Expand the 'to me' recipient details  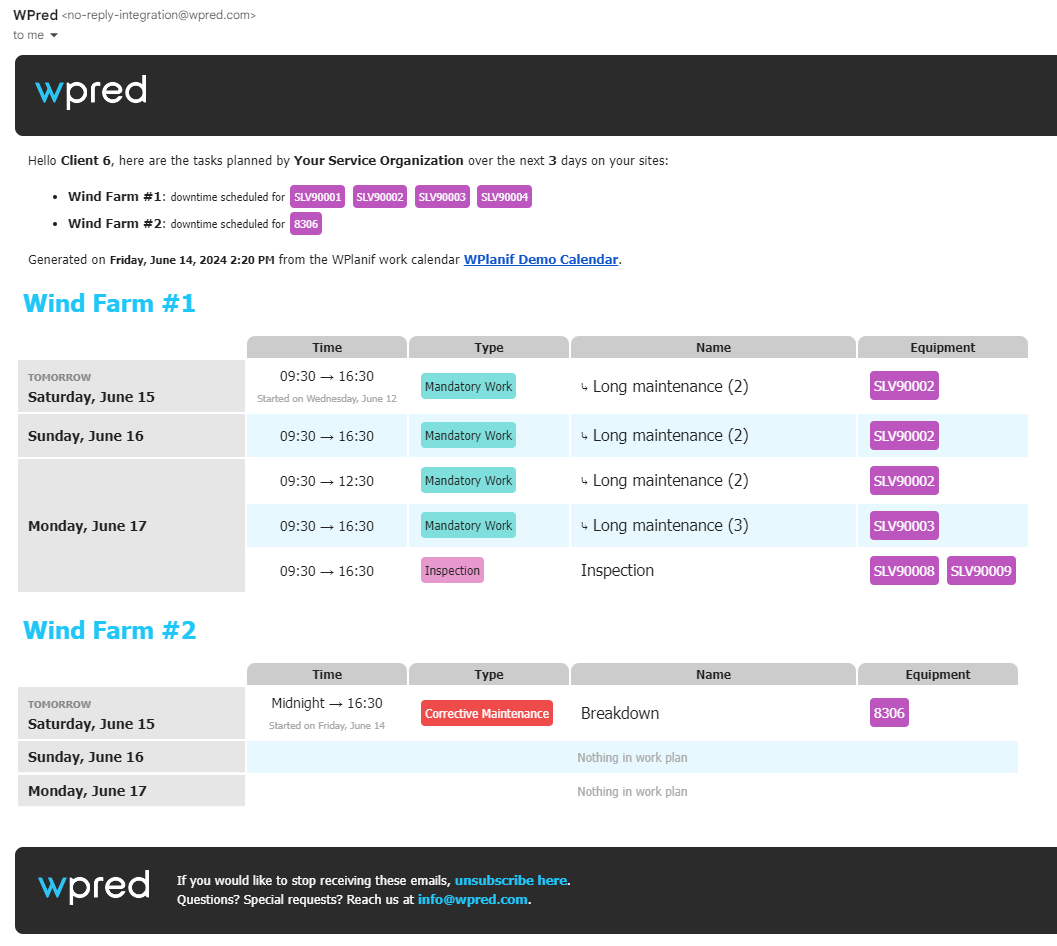click(x=35, y=35)
